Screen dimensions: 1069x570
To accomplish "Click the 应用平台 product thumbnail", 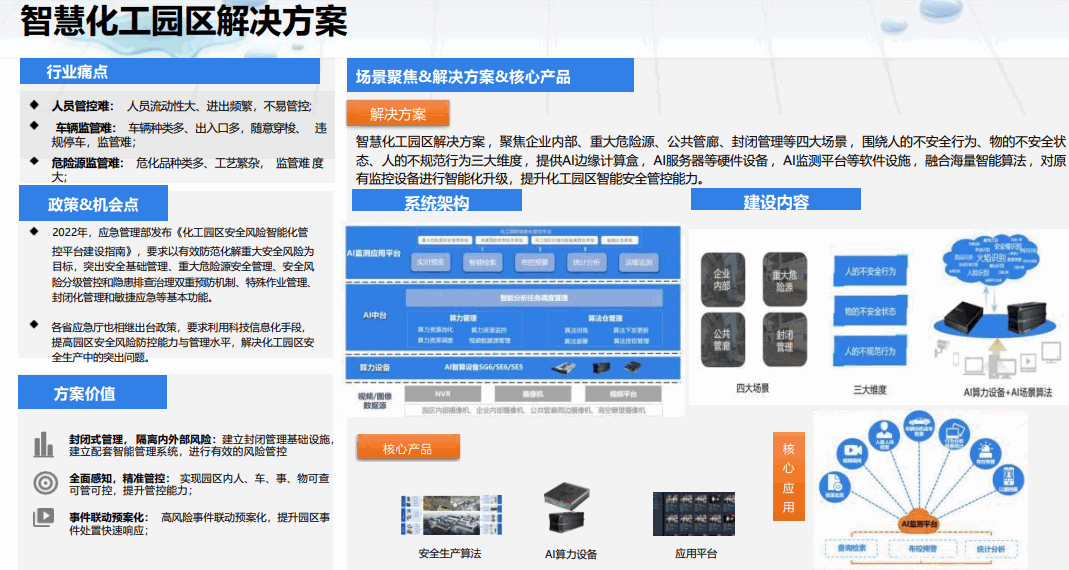I will [x=694, y=515].
